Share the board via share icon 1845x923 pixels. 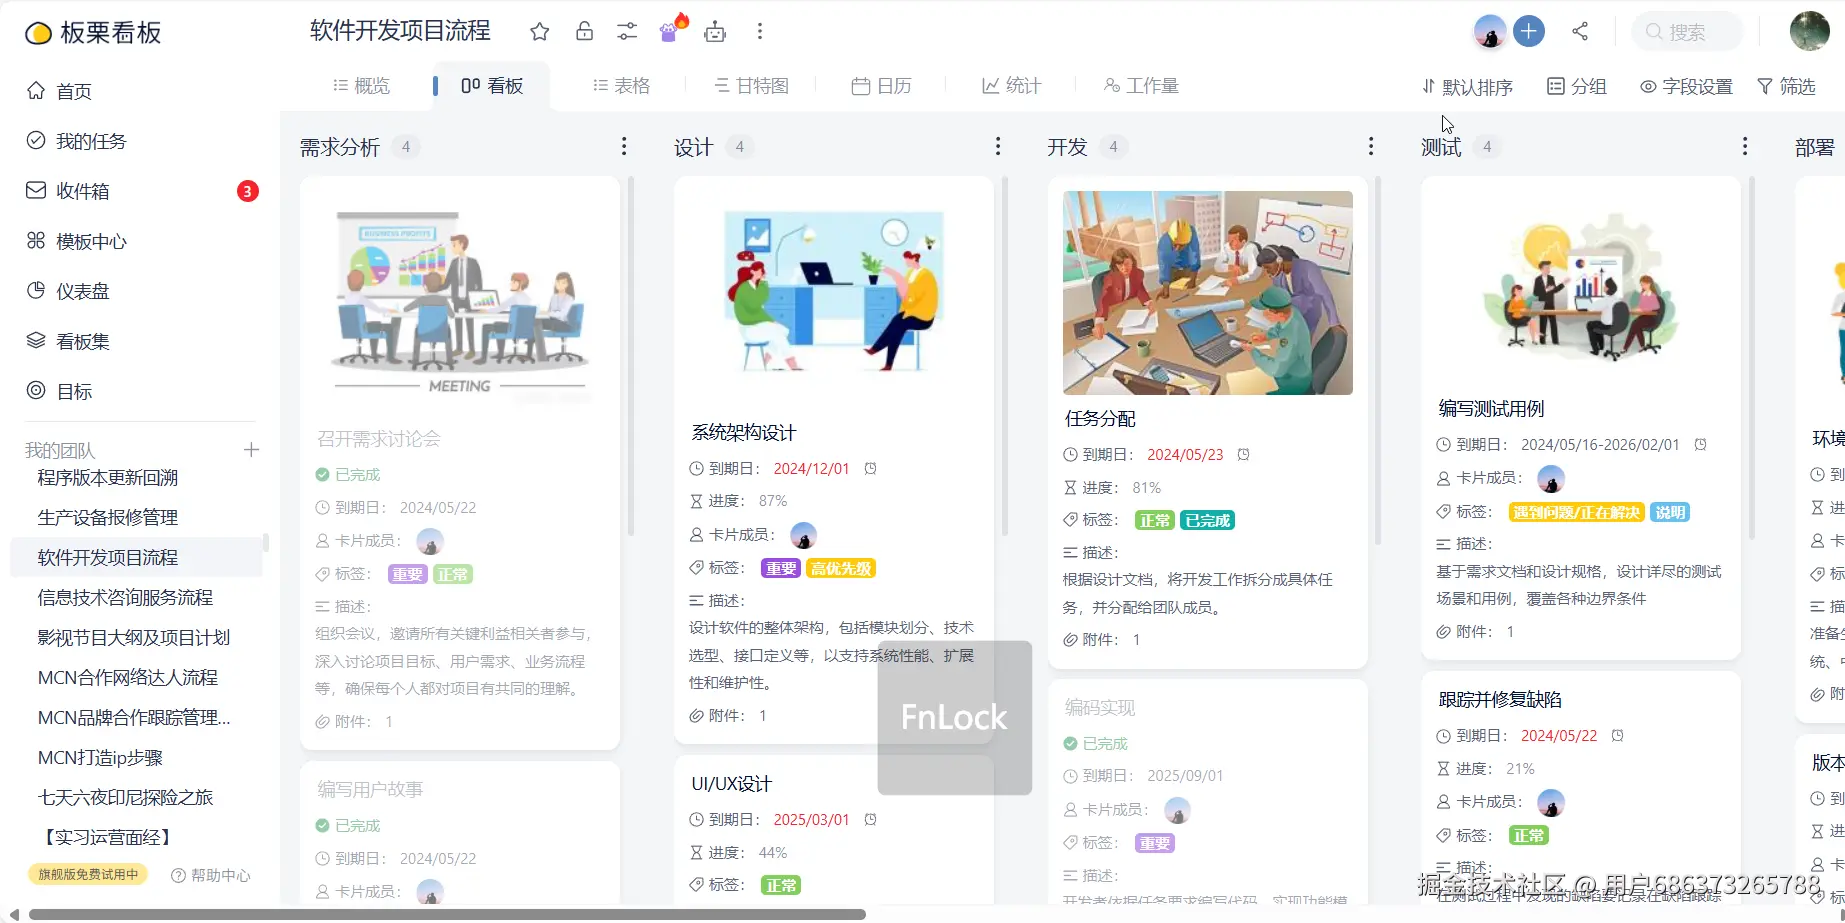point(1580,32)
